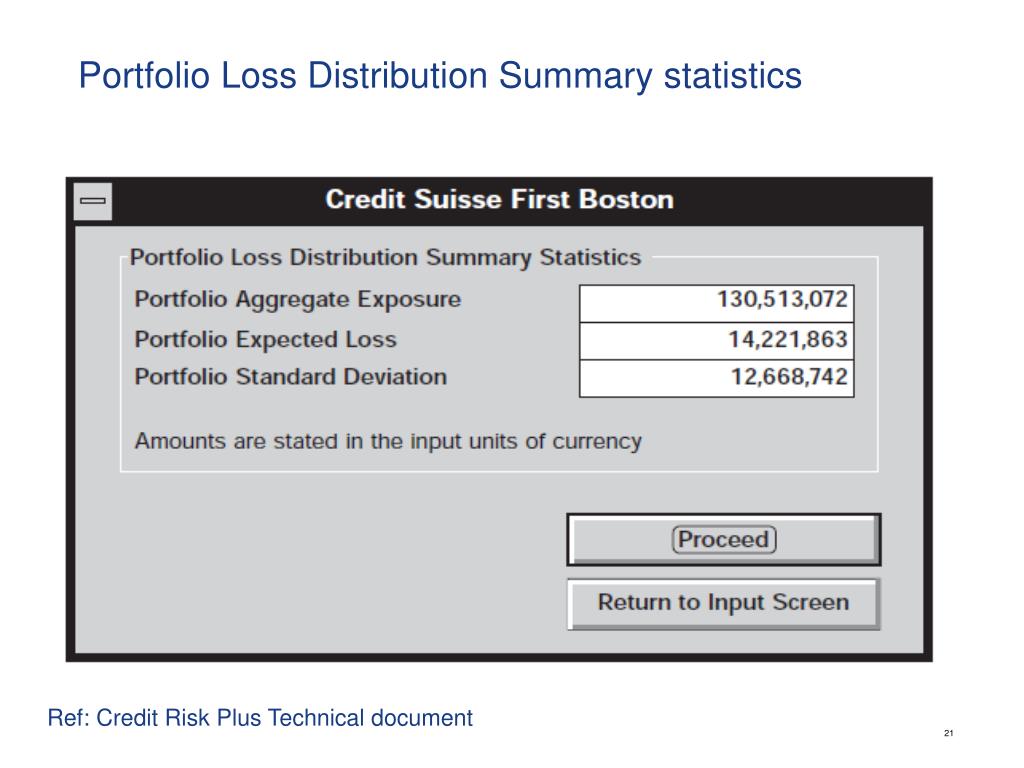Viewport: 1024px width, 768px height.
Task: Click the dialog's black bottom border
Action: pyautogui.click(x=500, y=657)
